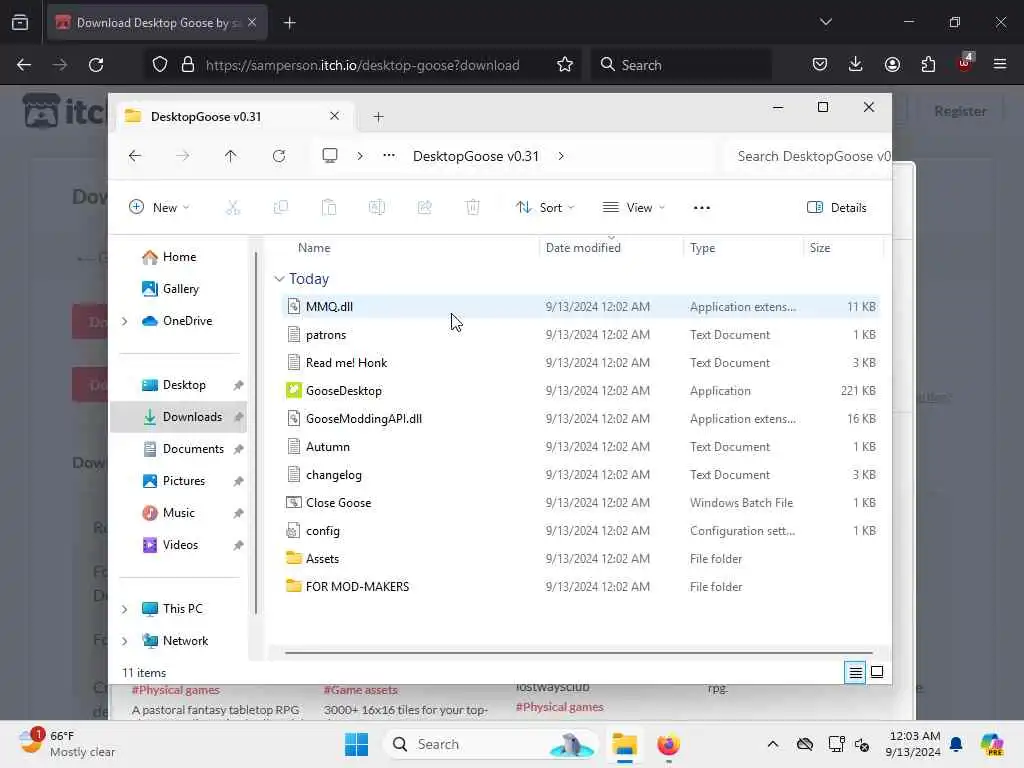Image resolution: width=1024 pixels, height=768 pixels.
Task: Click the Copy icon in Explorer toolbar
Action: point(281,208)
